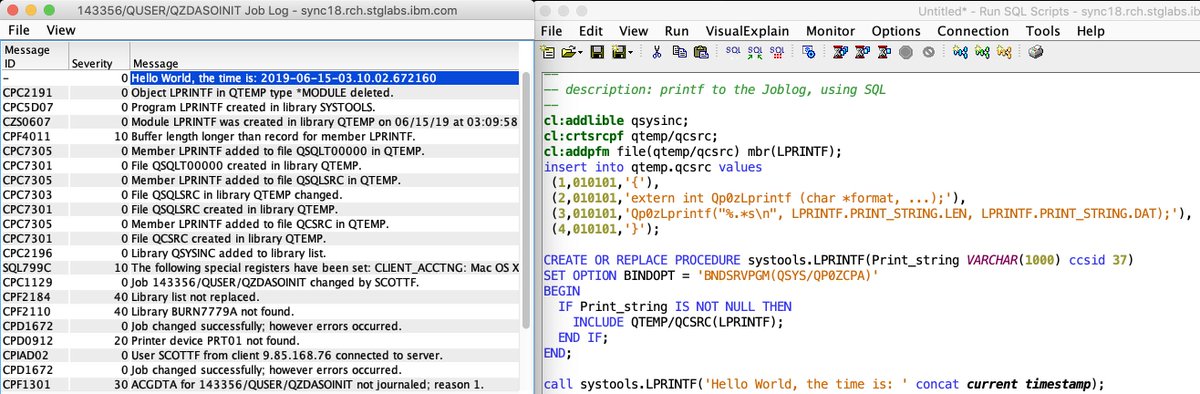This screenshot has height=394, width=1200.
Task: Click the Save floppy disk icon
Action: pyautogui.click(x=597, y=52)
